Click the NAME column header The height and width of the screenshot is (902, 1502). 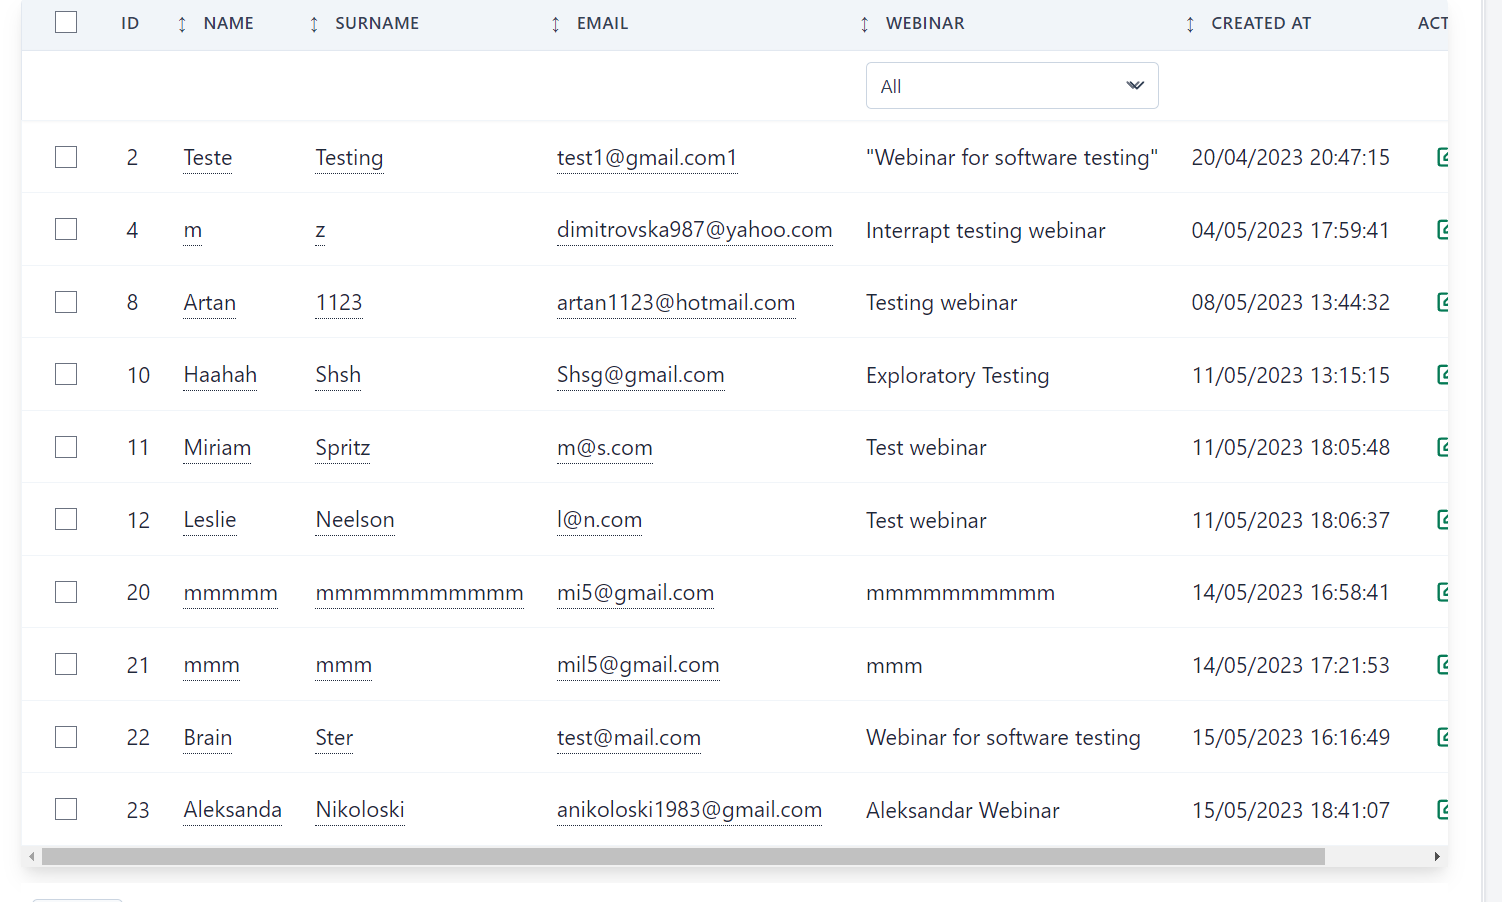click(x=228, y=23)
